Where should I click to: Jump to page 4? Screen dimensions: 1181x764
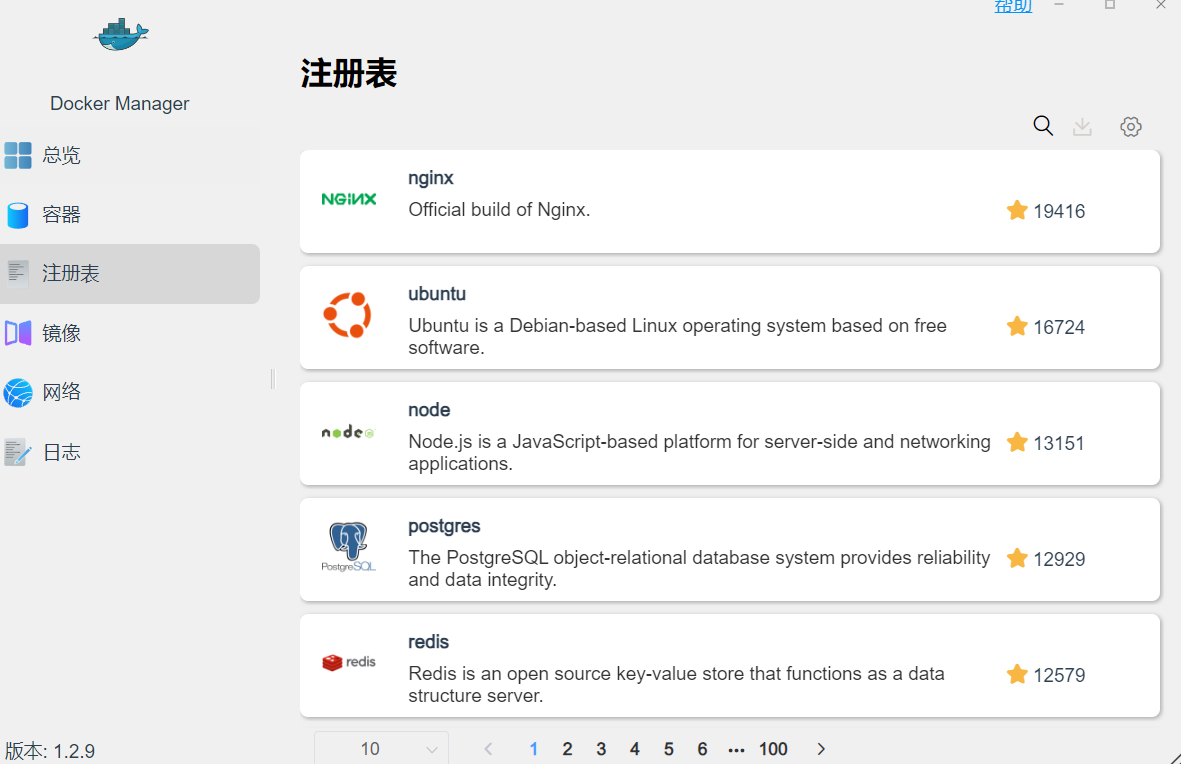click(x=635, y=749)
